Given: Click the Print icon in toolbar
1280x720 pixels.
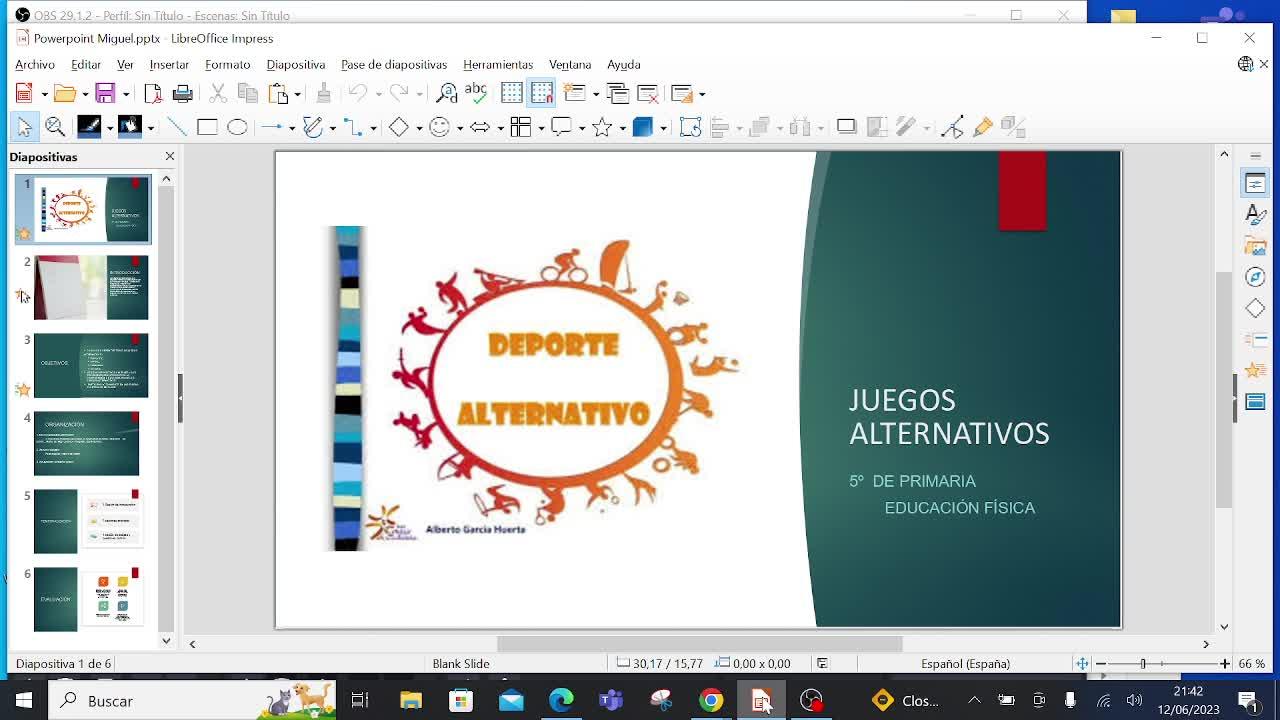Looking at the screenshot, I should tap(182, 93).
